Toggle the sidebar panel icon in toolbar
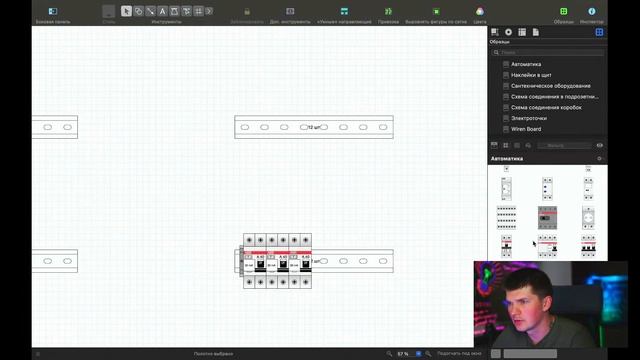Viewport: 640px width, 360px height. tap(53, 11)
